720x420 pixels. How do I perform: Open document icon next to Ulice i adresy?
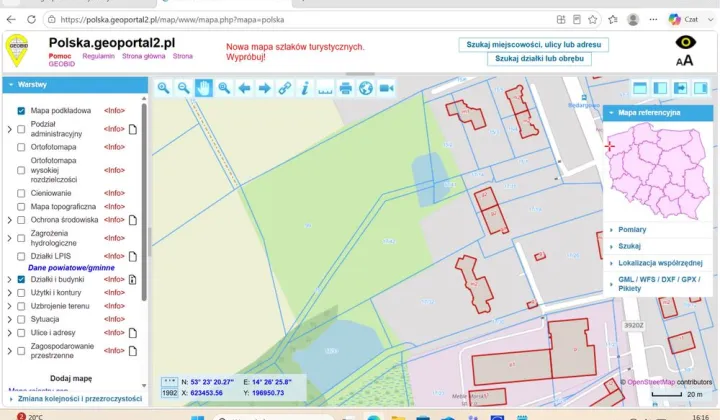point(133,333)
